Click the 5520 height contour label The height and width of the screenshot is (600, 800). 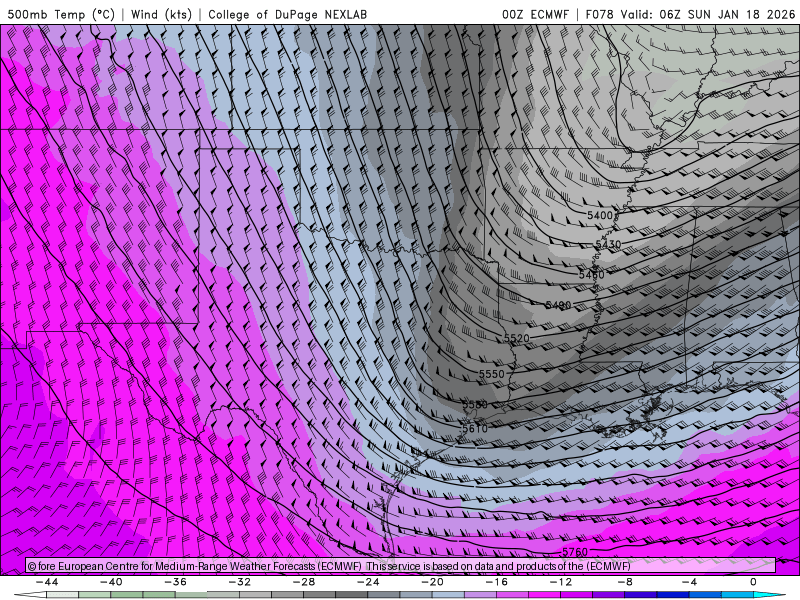coord(517,338)
